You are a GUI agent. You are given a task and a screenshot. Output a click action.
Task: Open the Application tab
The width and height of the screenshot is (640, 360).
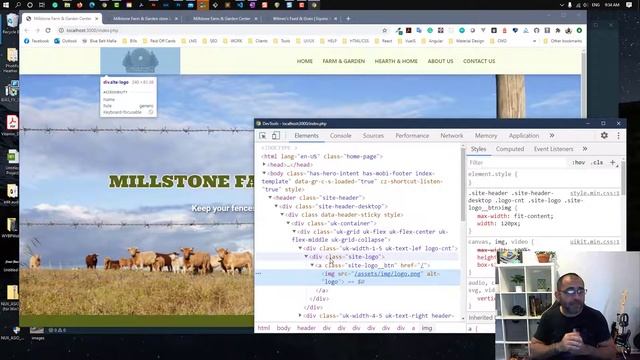pyautogui.click(x=524, y=136)
